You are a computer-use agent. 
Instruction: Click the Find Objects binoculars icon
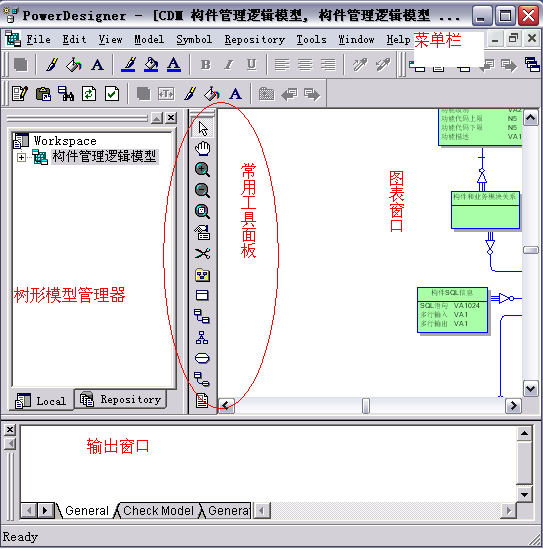(x=66, y=94)
